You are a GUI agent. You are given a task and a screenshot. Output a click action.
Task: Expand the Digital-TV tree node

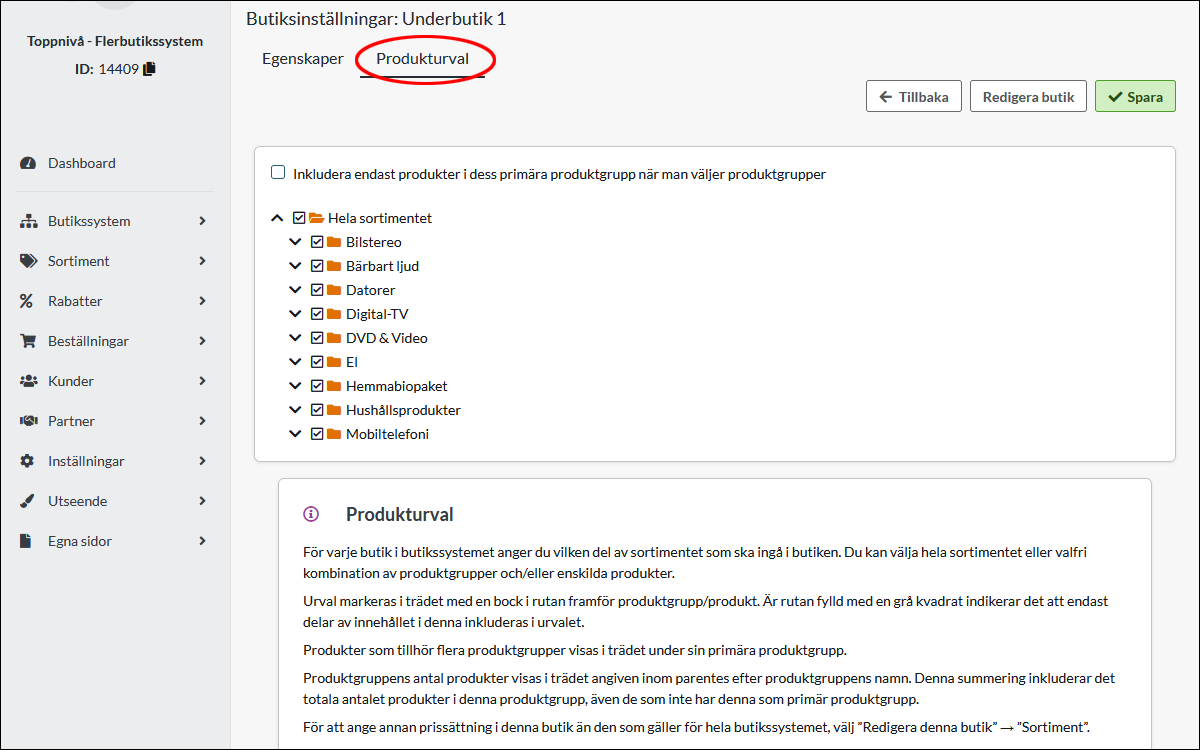click(295, 314)
